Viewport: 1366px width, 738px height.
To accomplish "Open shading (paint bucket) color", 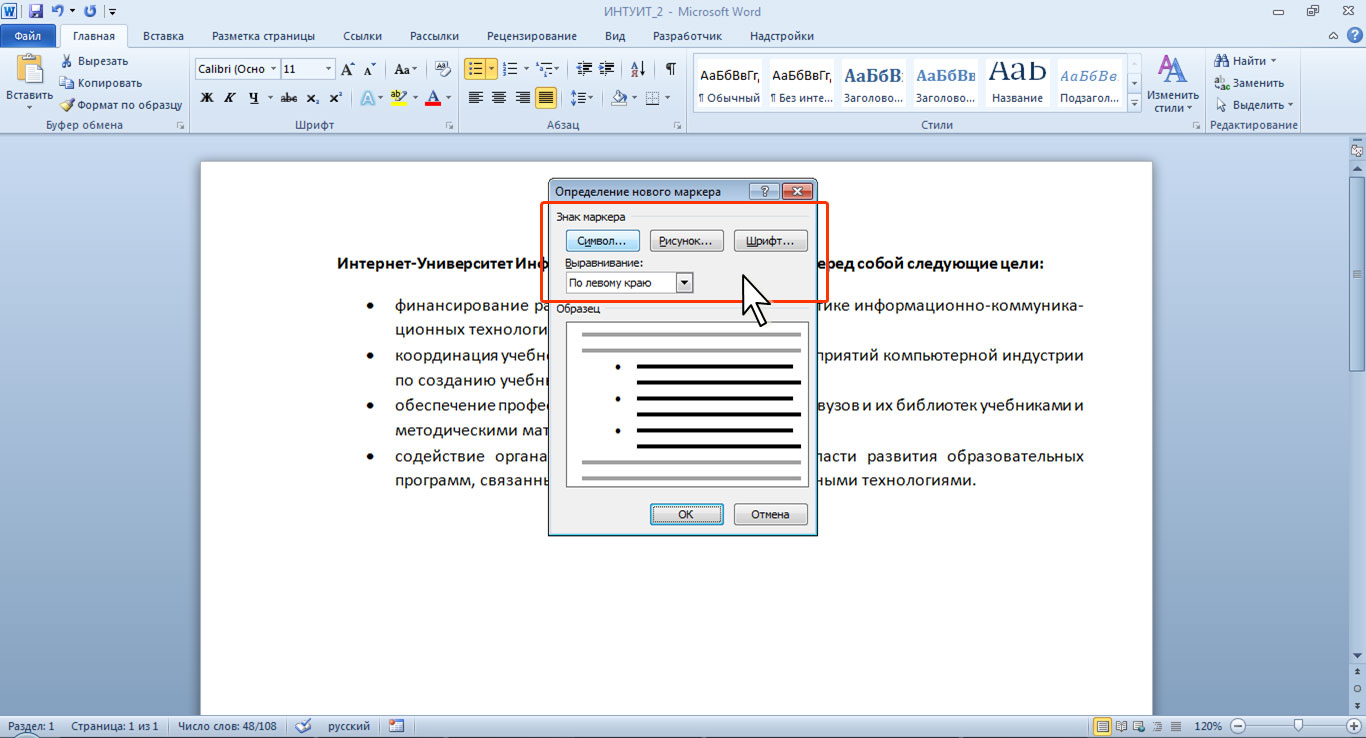I will [618, 98].
